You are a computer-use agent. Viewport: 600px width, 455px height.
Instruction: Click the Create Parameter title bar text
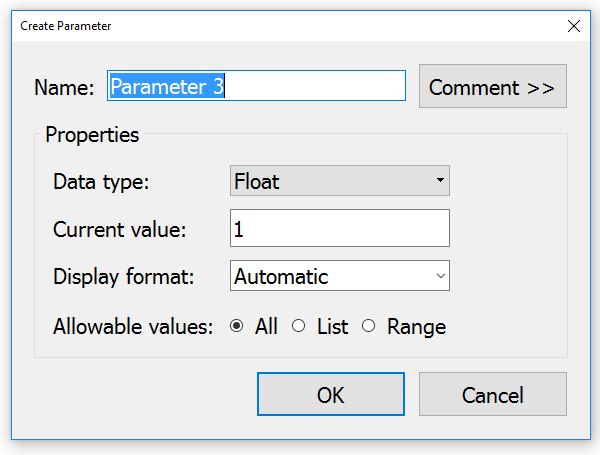[66, 25]
